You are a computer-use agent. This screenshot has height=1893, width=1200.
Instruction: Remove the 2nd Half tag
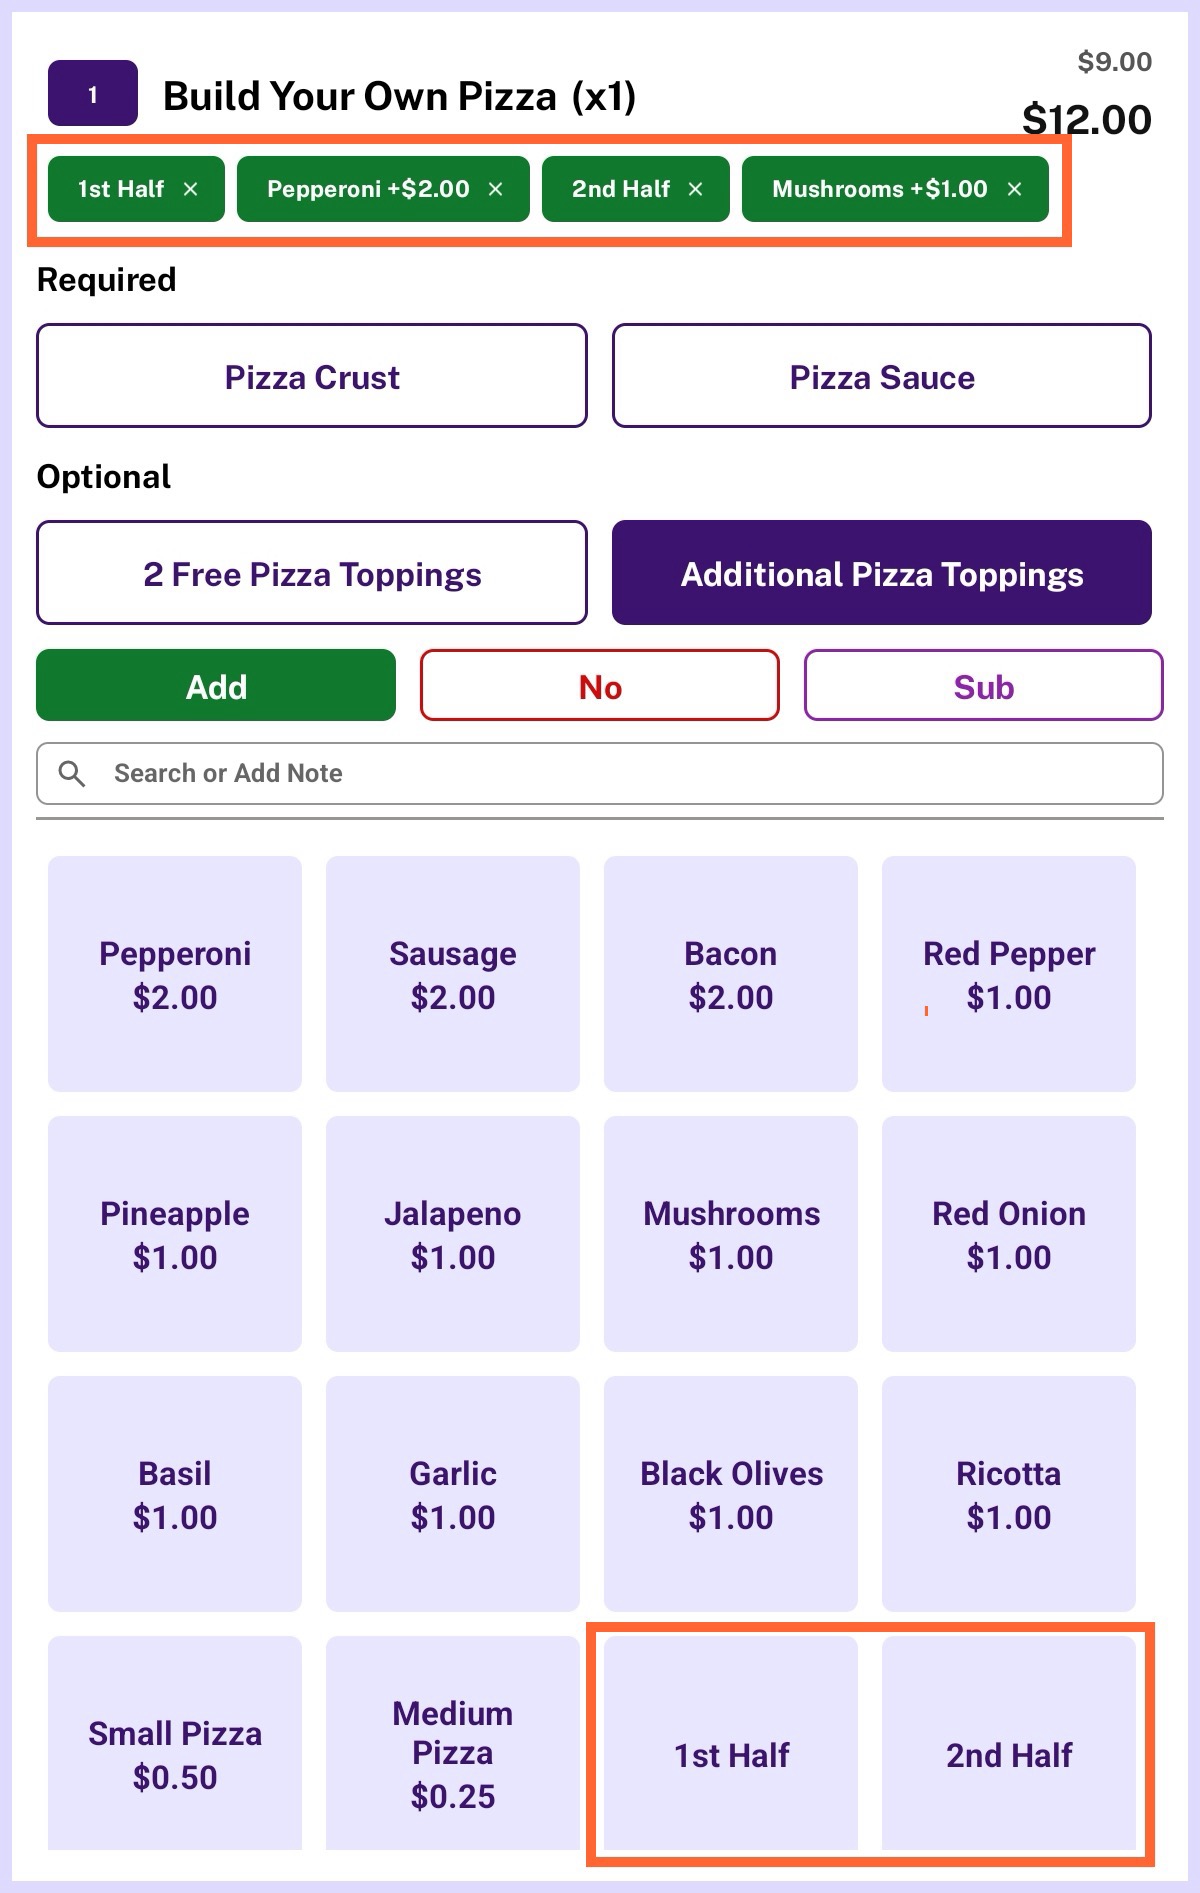(x=696, y=189)
